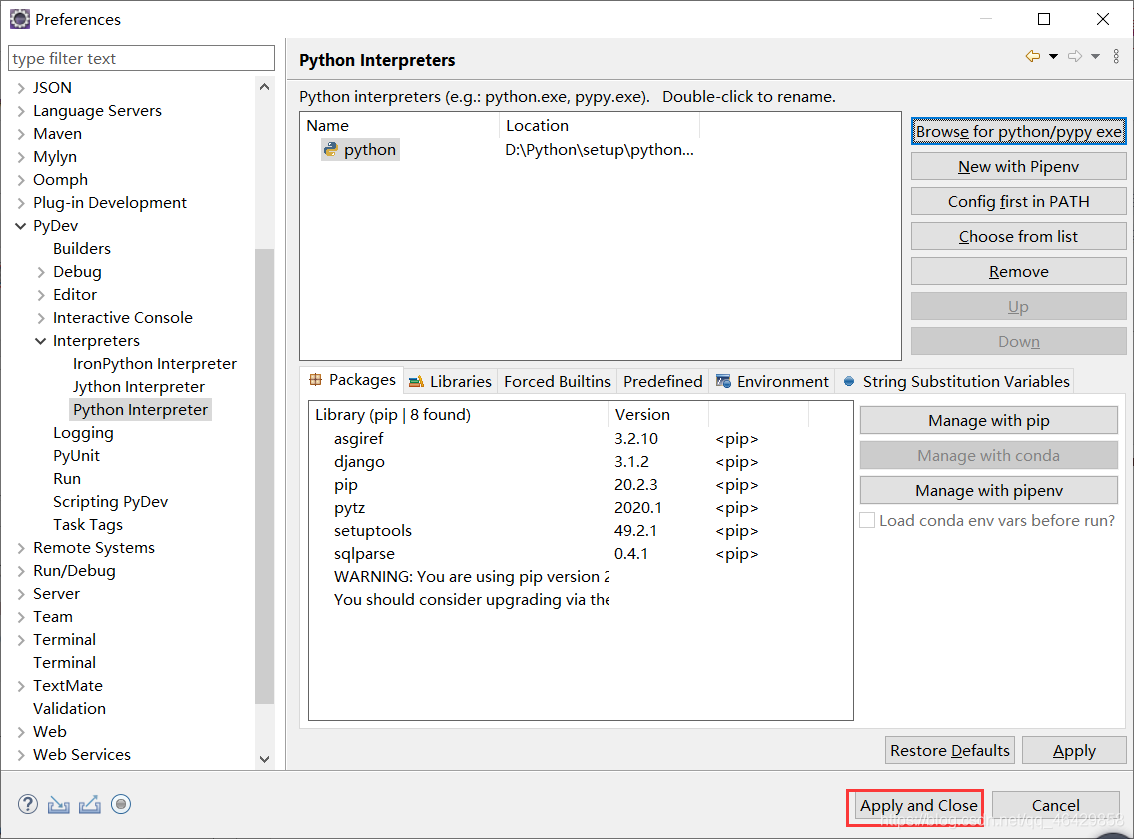Click Restore Defaults button

950,751
